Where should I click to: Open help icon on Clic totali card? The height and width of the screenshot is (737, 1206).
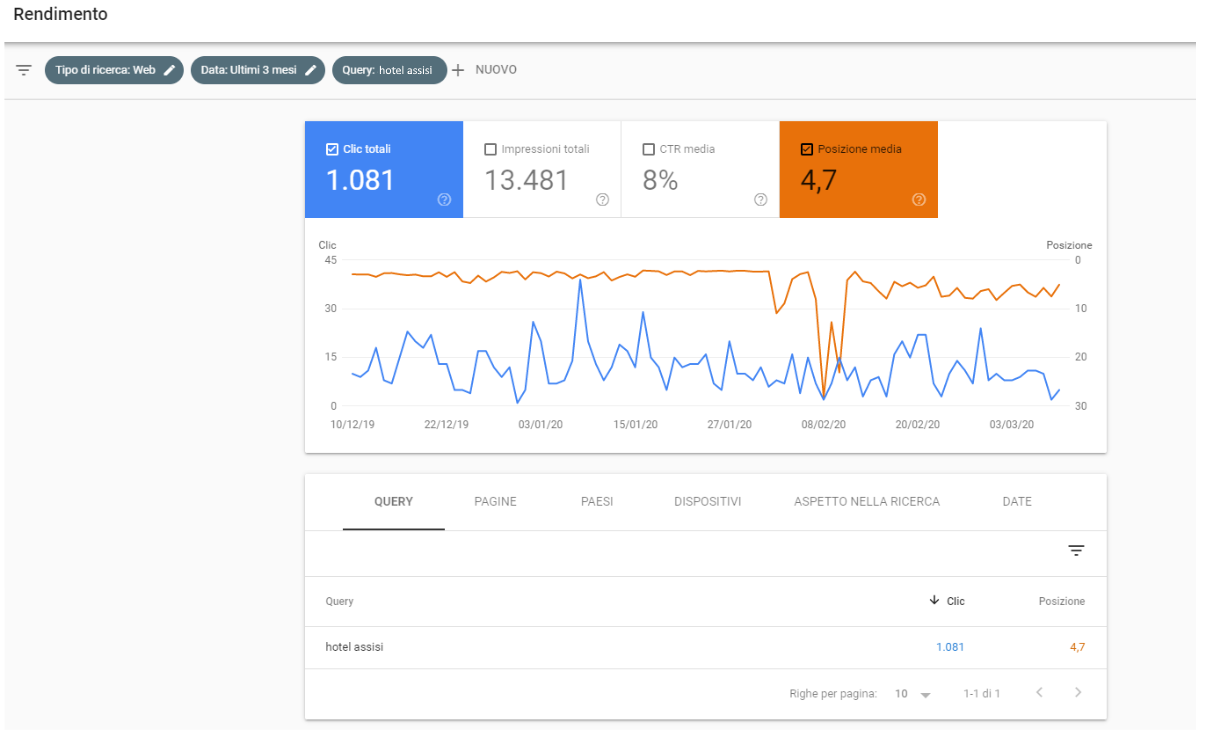tap(444, 200)
